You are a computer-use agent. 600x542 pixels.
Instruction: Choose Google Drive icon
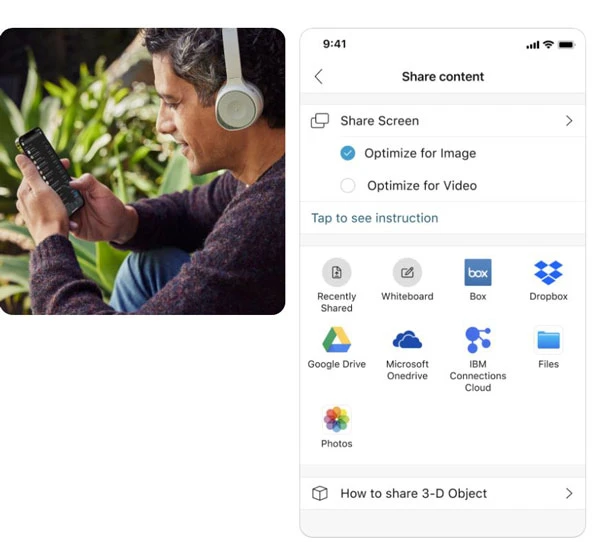coord(336,340)
